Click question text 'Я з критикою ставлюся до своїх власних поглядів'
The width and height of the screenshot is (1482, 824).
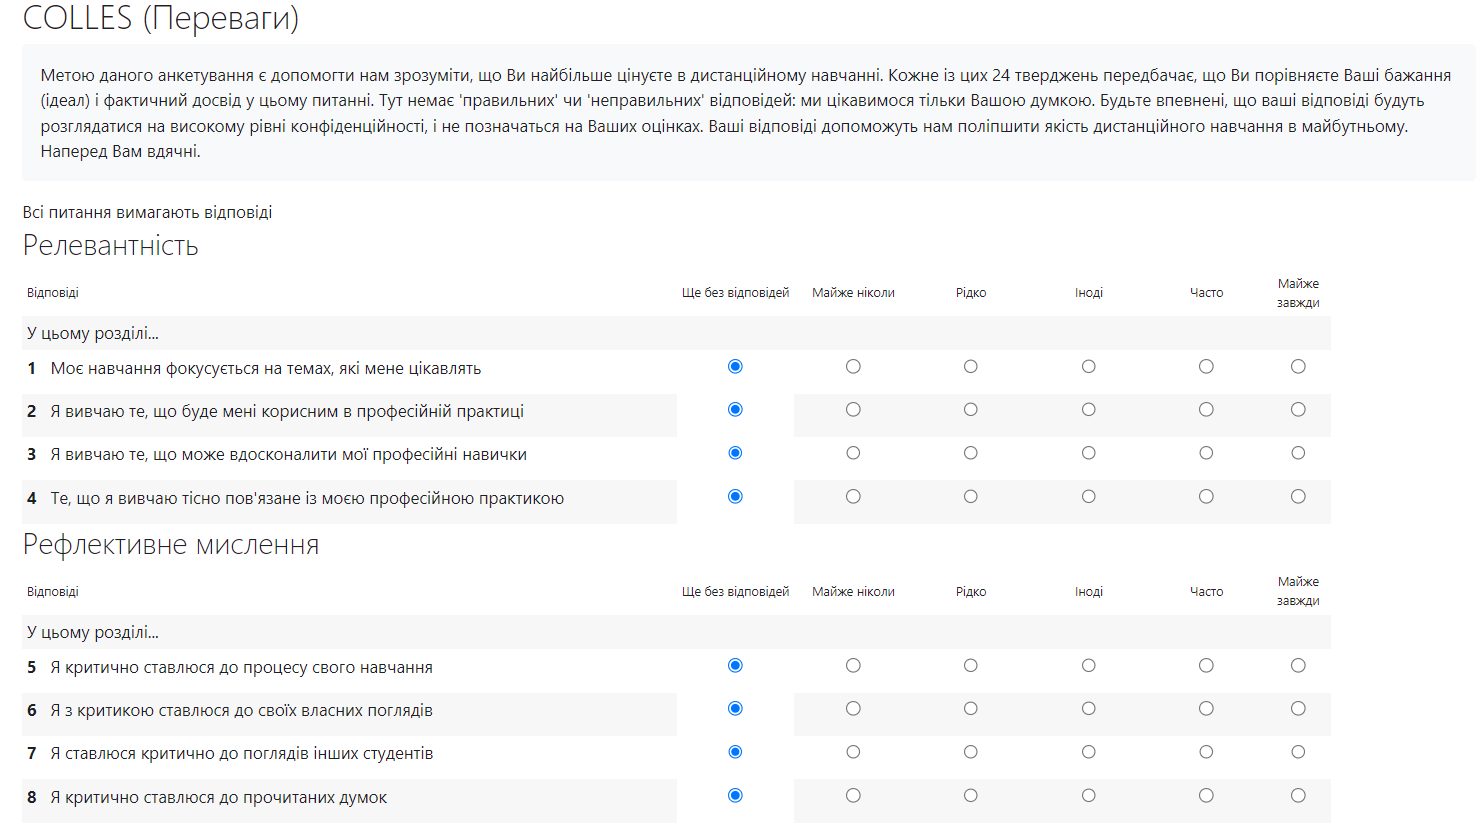(x=242, y=711)
